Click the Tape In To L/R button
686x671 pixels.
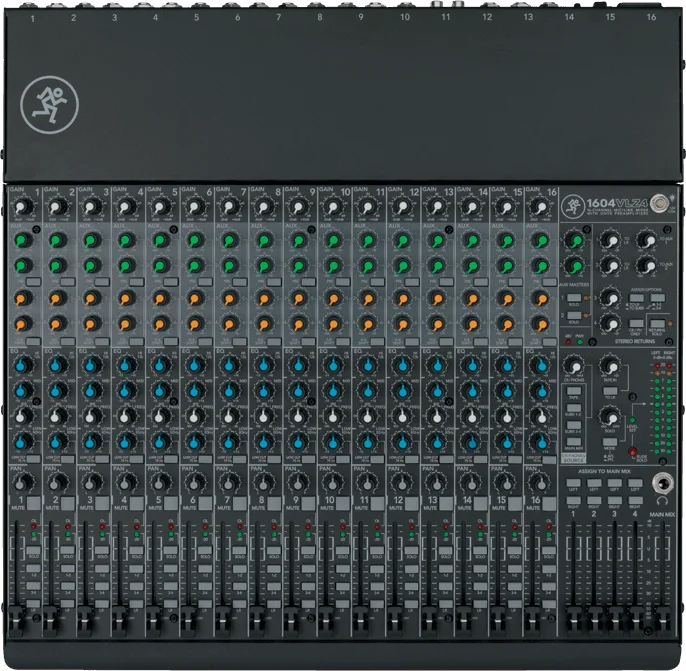click(610, 391)
